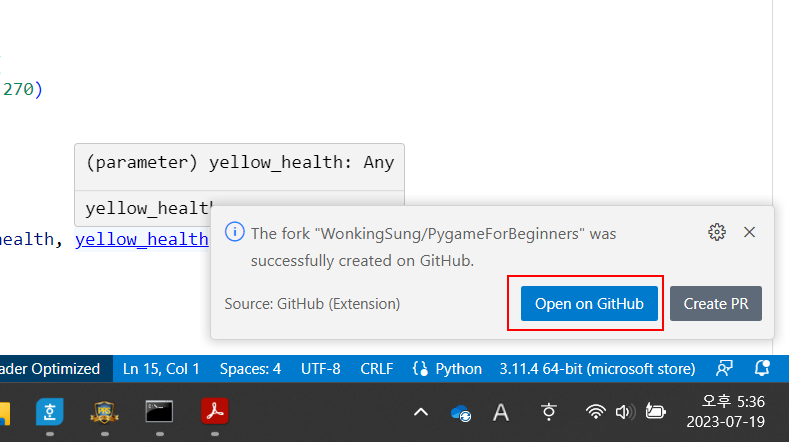Click the tray icon between A and Wi-Fi
Screen dimensions: 789x442
548,412
